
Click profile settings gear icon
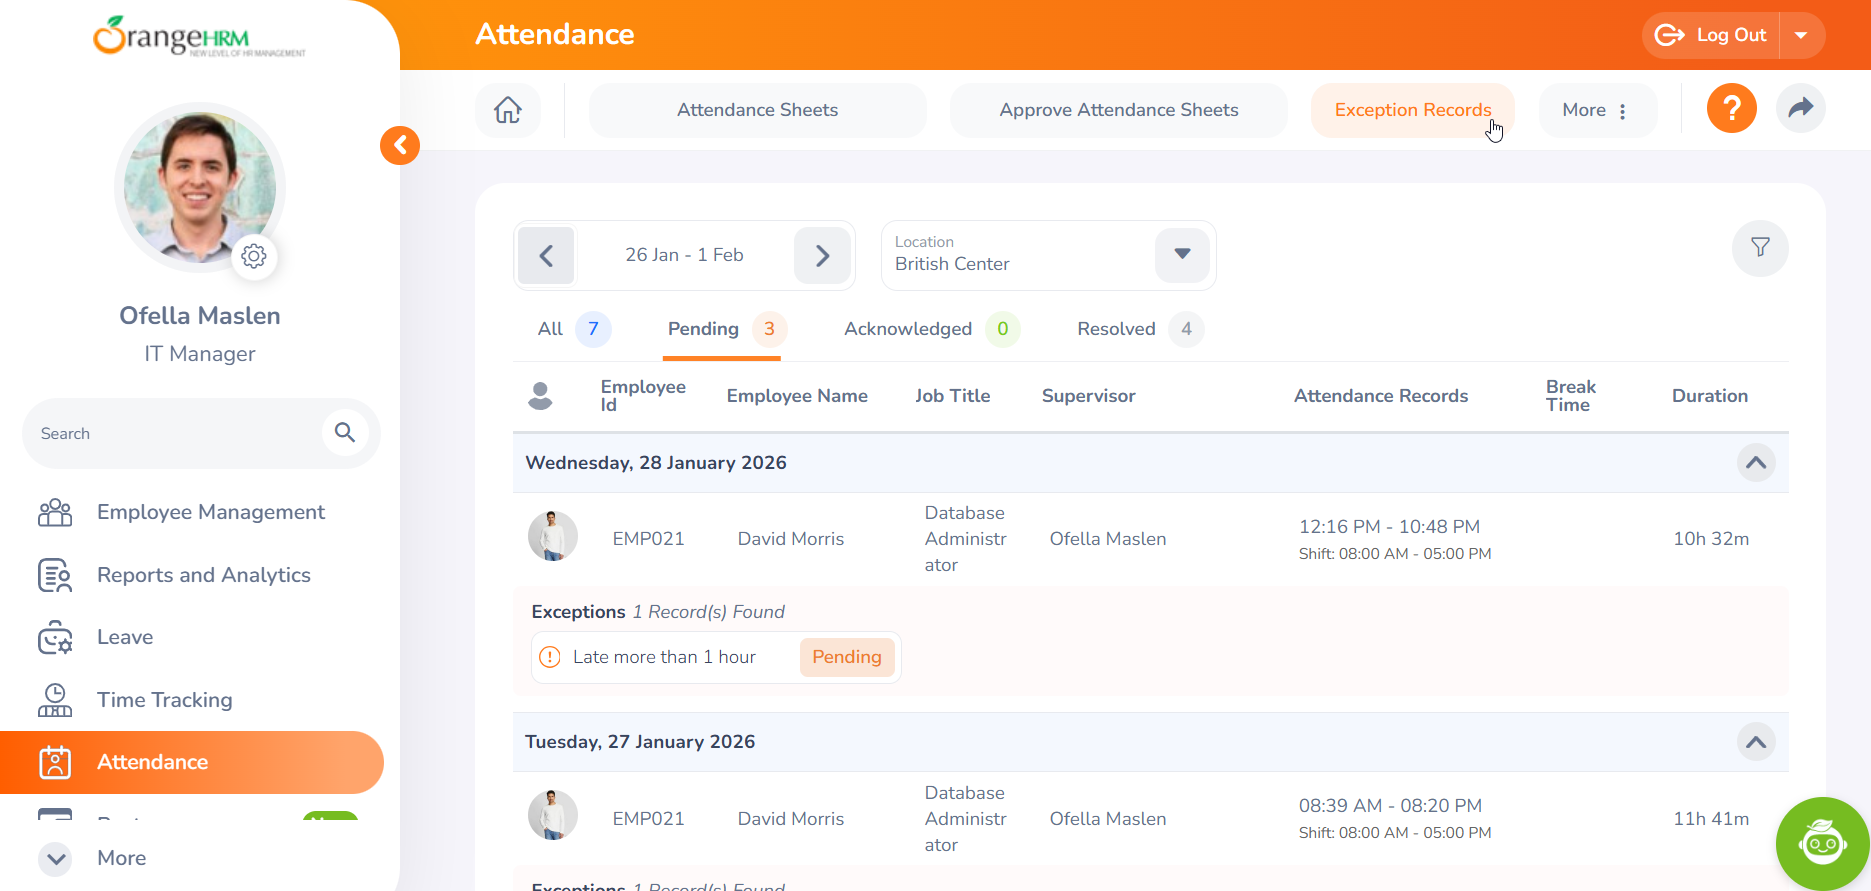(x=254, y=256)
